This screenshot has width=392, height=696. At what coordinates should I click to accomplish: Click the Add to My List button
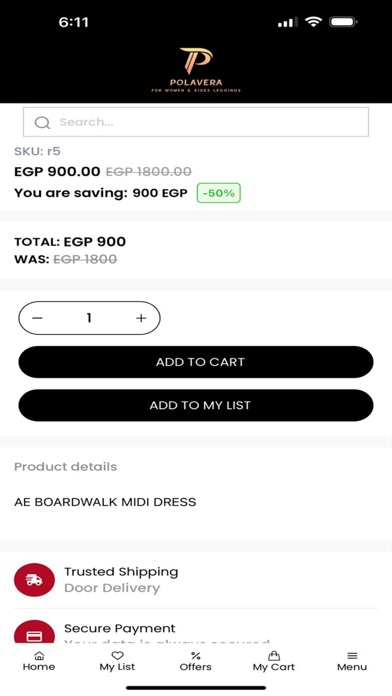coord(196,405)
